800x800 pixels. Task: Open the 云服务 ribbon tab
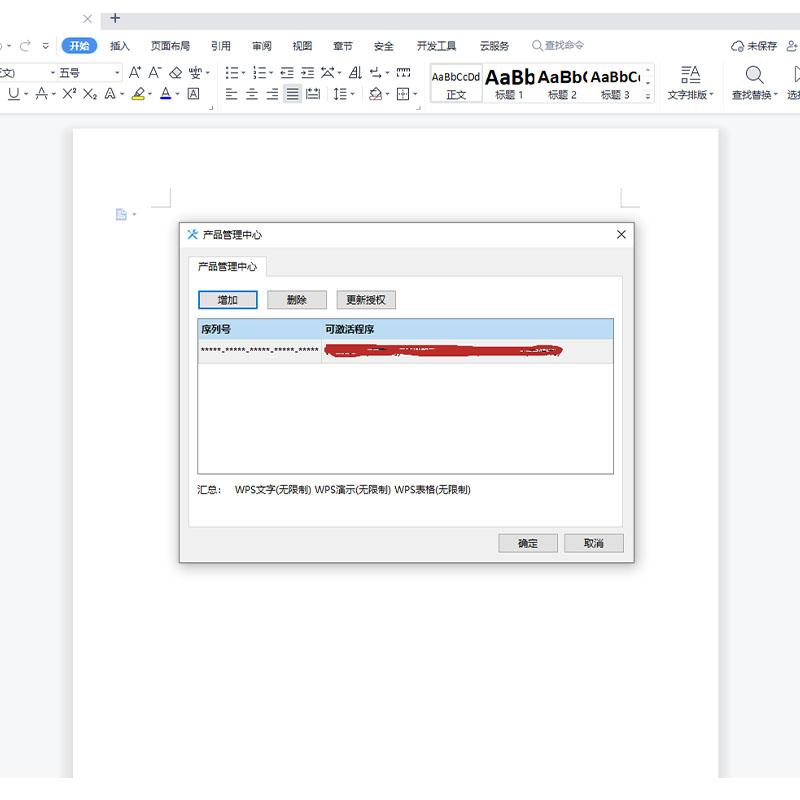[494, 46]
